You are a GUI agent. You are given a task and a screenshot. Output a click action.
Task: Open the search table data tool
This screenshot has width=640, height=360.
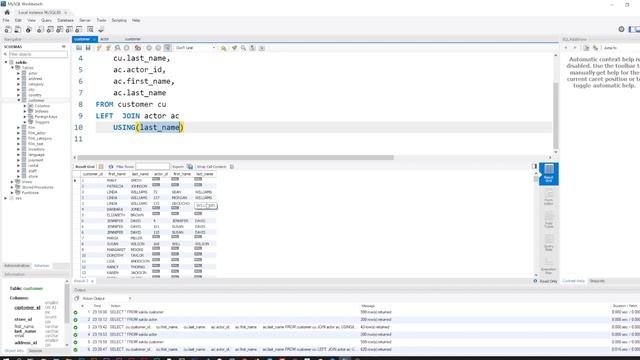point(90,29)
